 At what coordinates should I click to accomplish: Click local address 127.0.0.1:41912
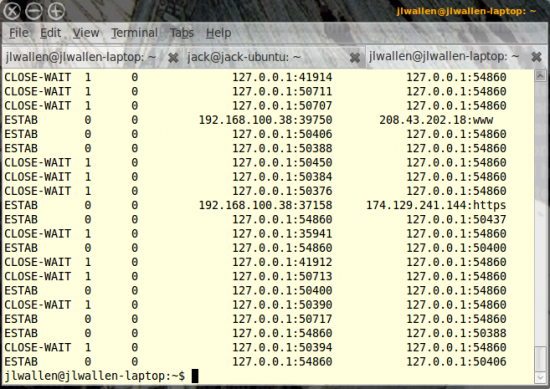[x=282, y=262]
